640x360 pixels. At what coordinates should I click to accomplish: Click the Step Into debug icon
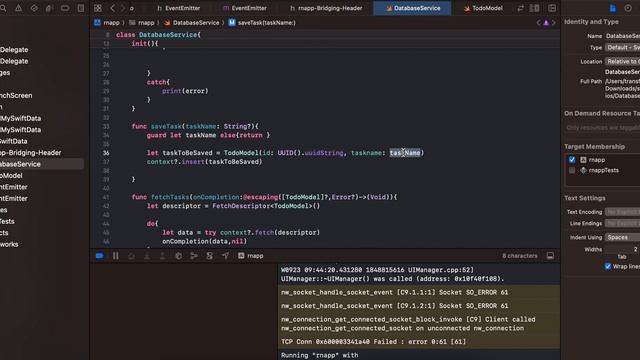point(147,256)
